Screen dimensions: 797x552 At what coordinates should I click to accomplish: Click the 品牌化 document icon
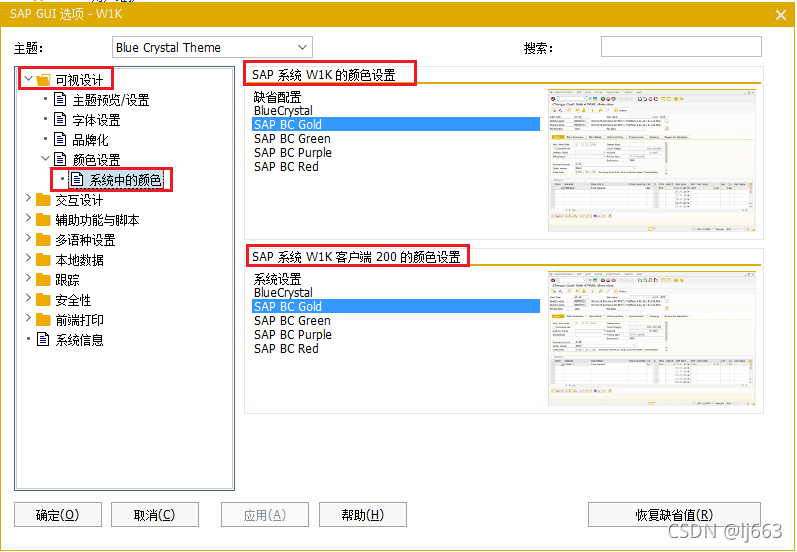pyautogui.click(x=60, y=139)
